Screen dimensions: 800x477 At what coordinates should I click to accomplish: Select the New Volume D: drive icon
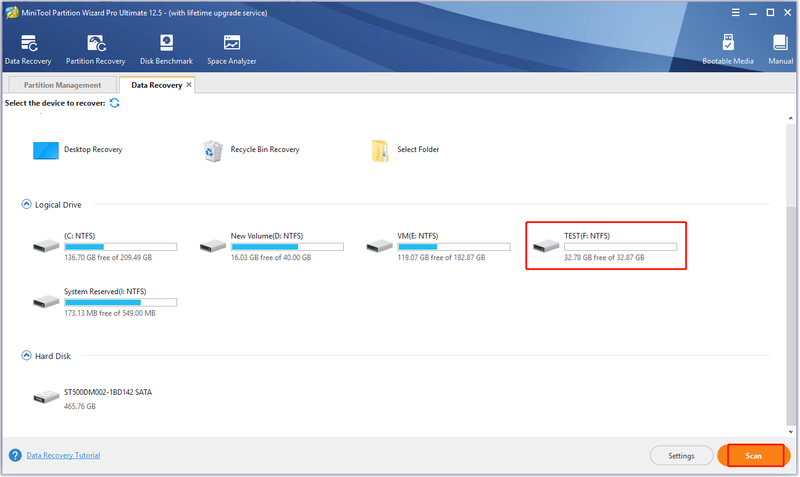213,246
